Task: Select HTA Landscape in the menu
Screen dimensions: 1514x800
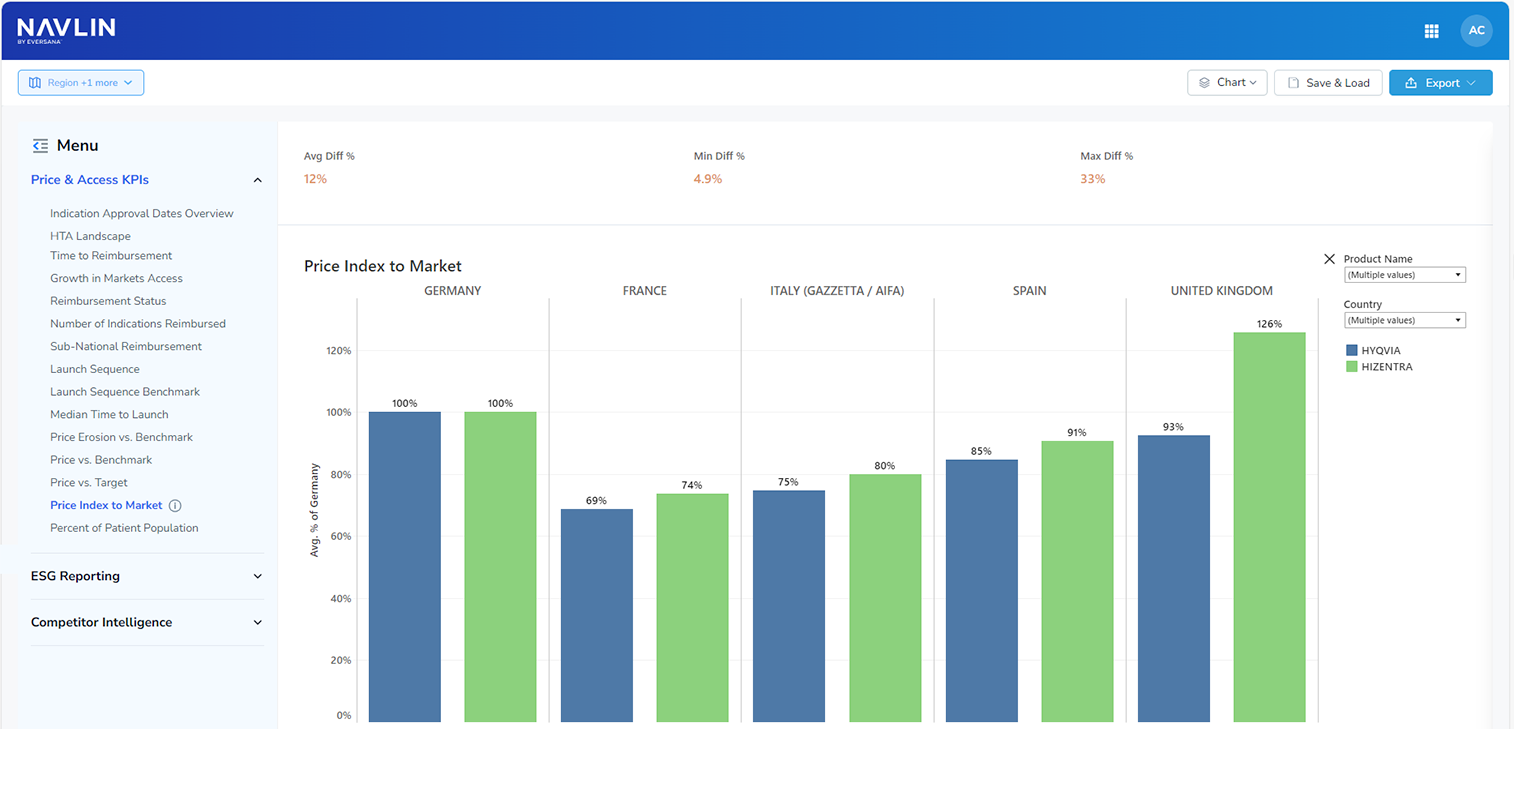Action: click(90, 236)
